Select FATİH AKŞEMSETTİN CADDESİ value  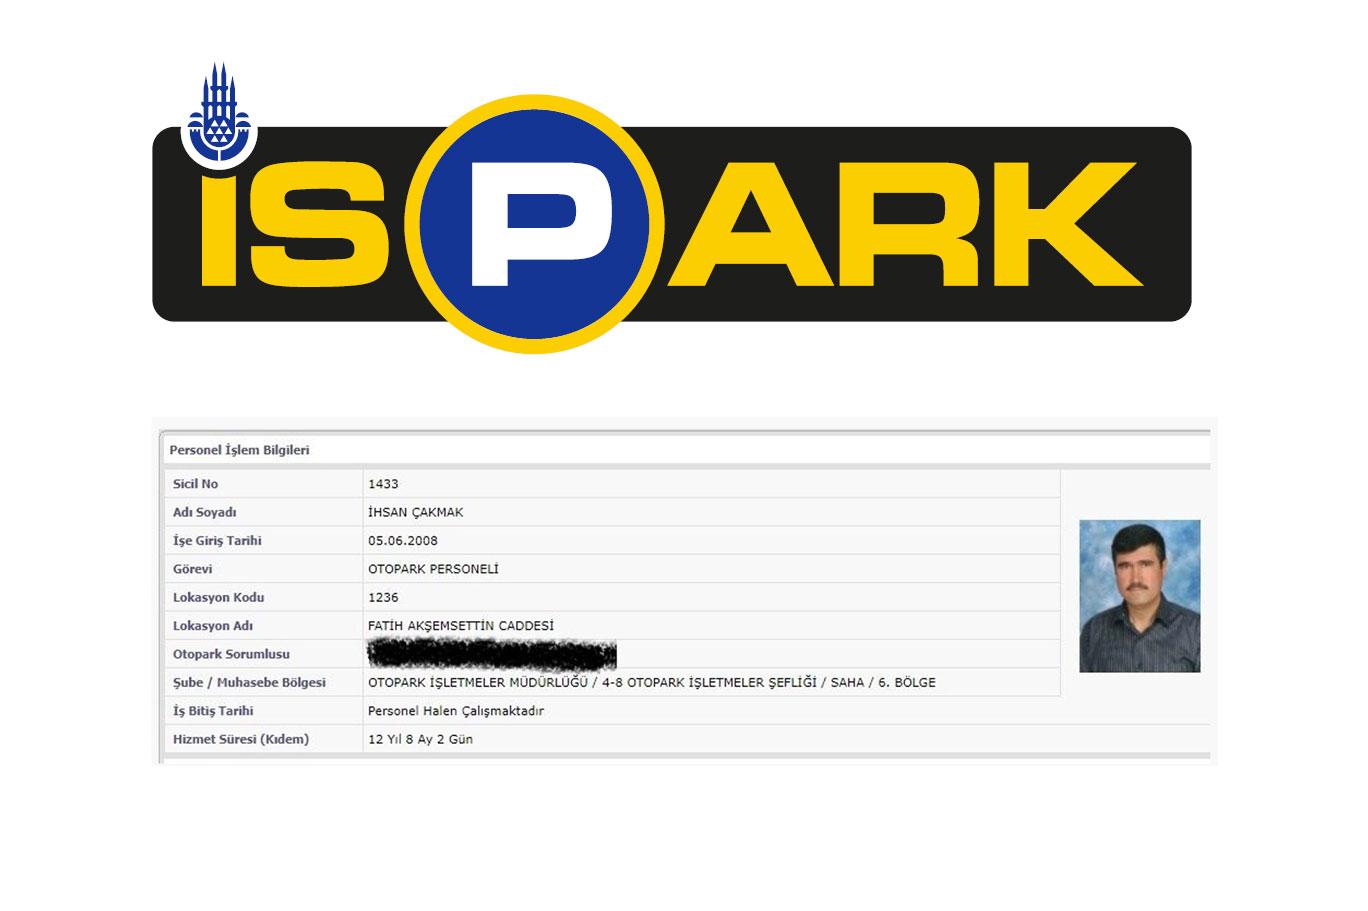461,626
